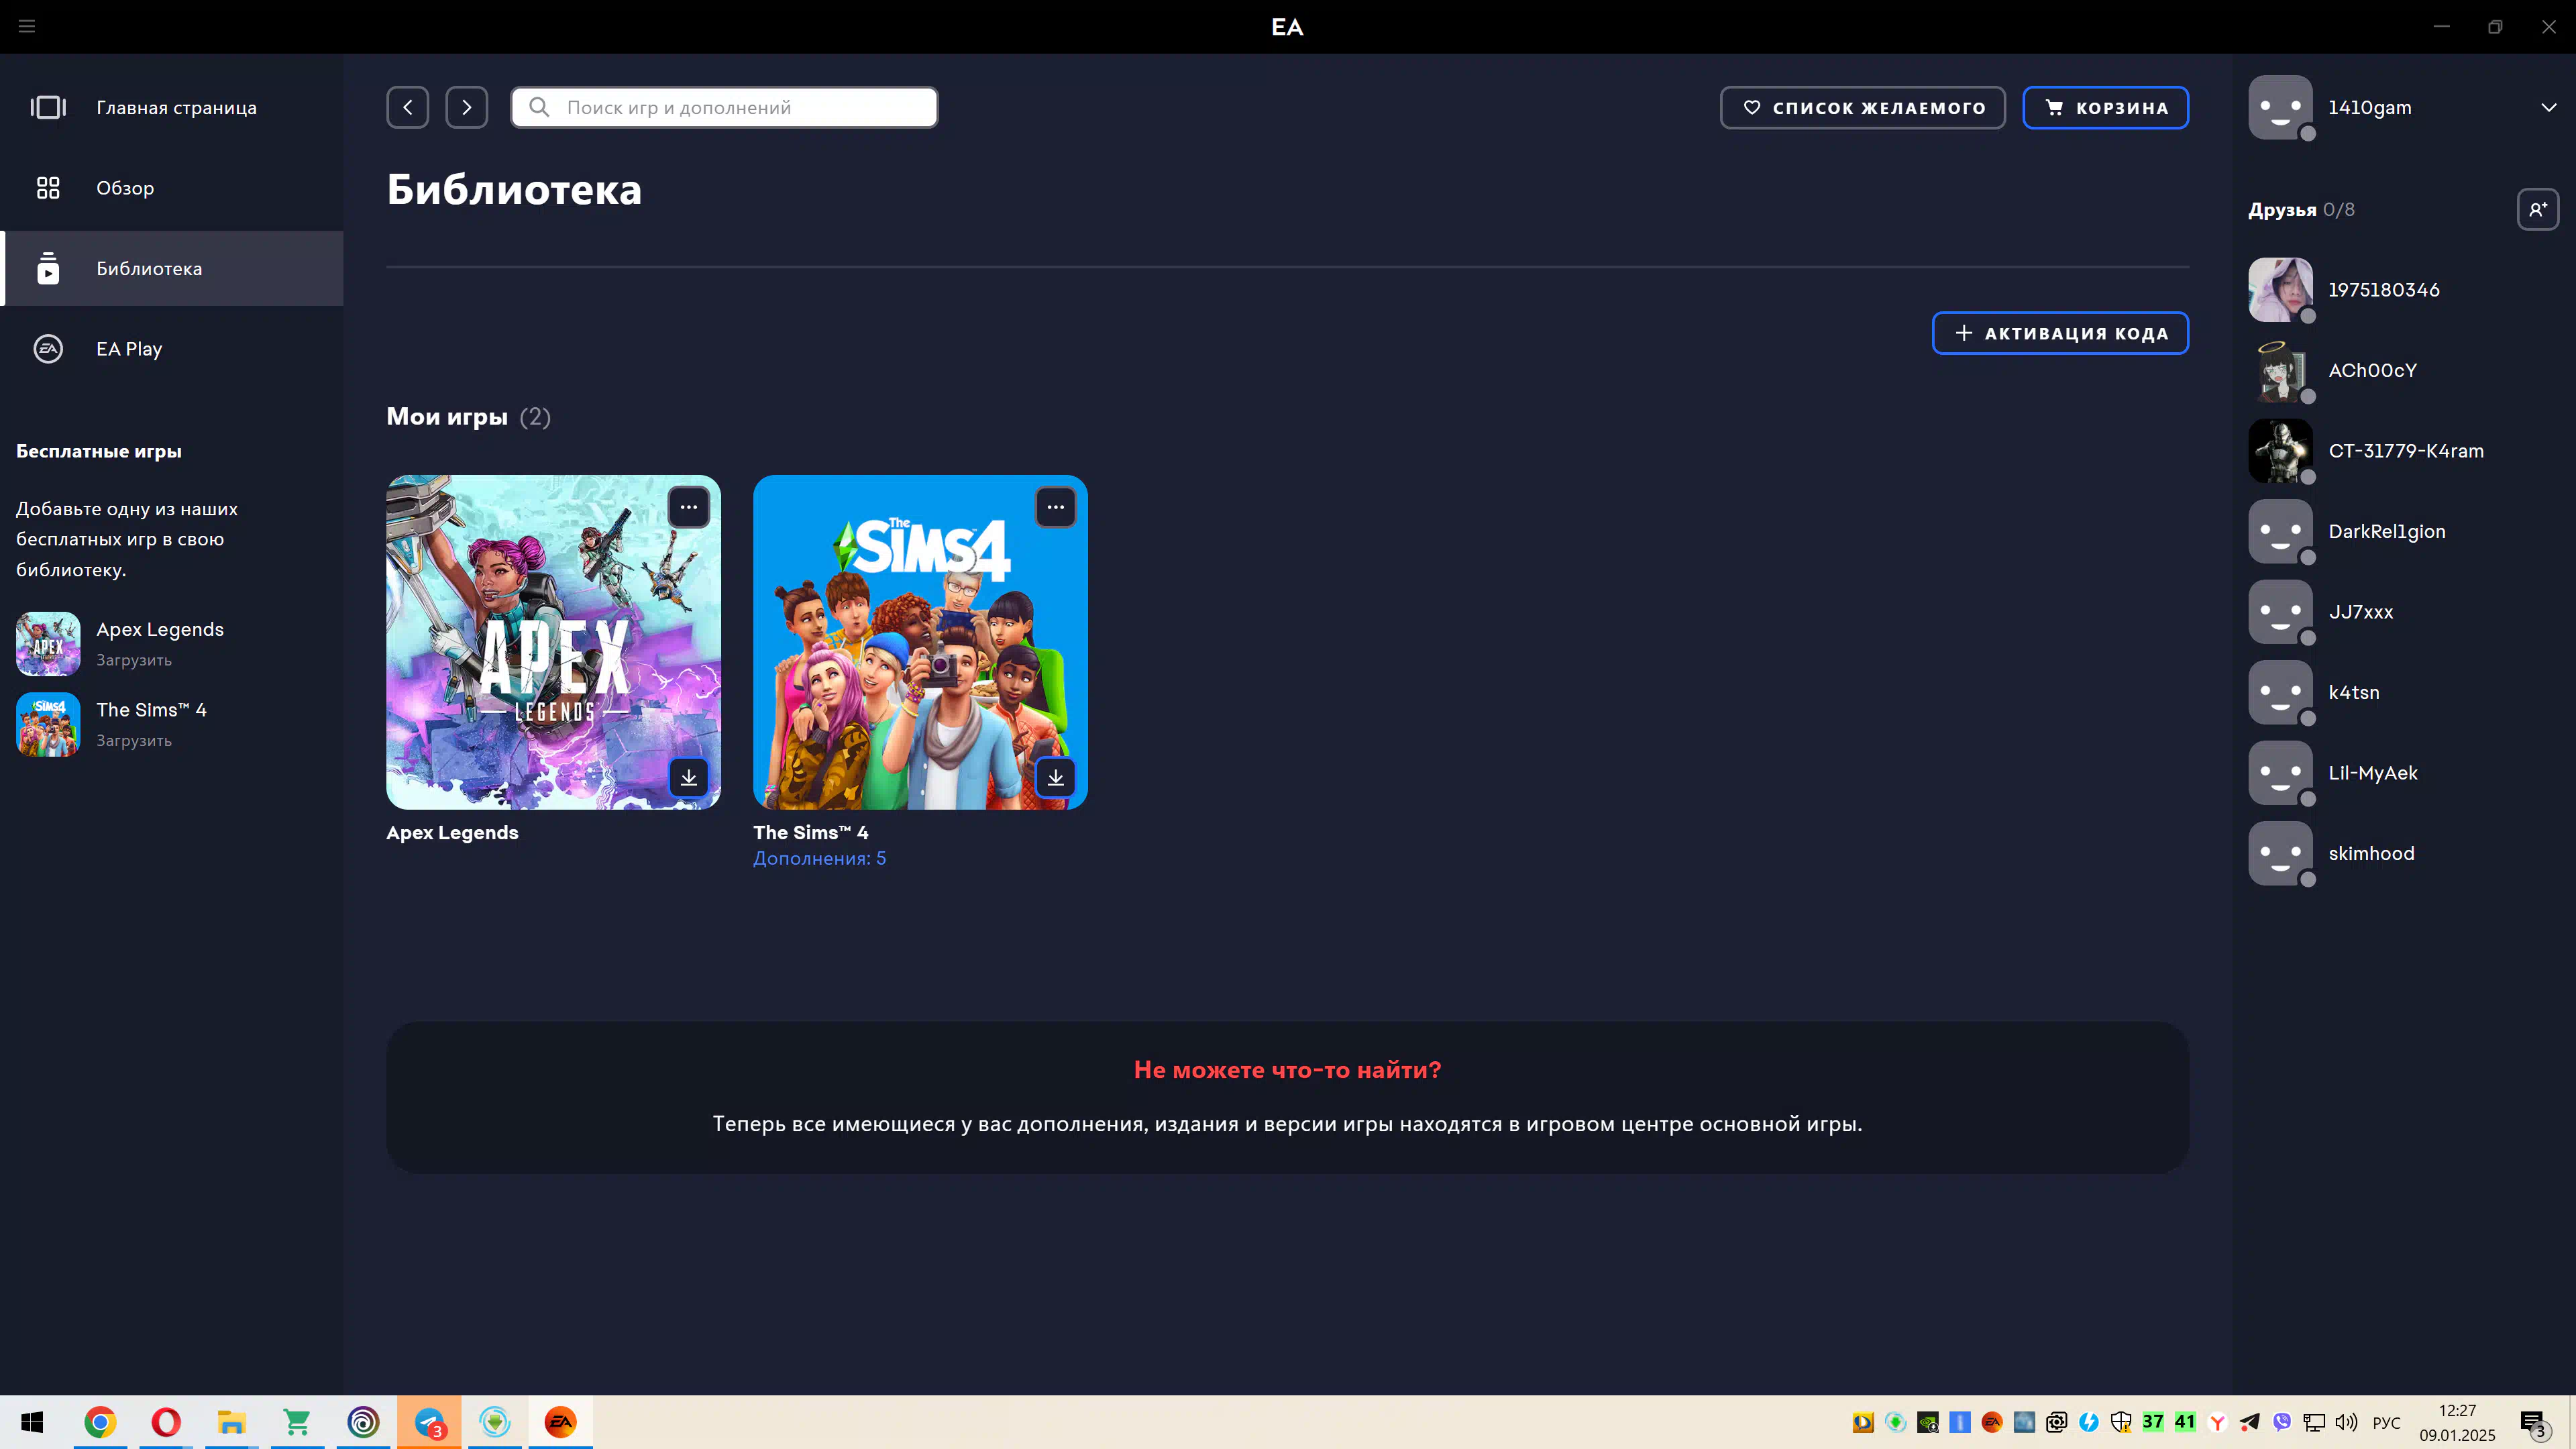Screen dimensions: 2576x1449
Task: Open the Корзина cart button
Action: [2105, 107]
